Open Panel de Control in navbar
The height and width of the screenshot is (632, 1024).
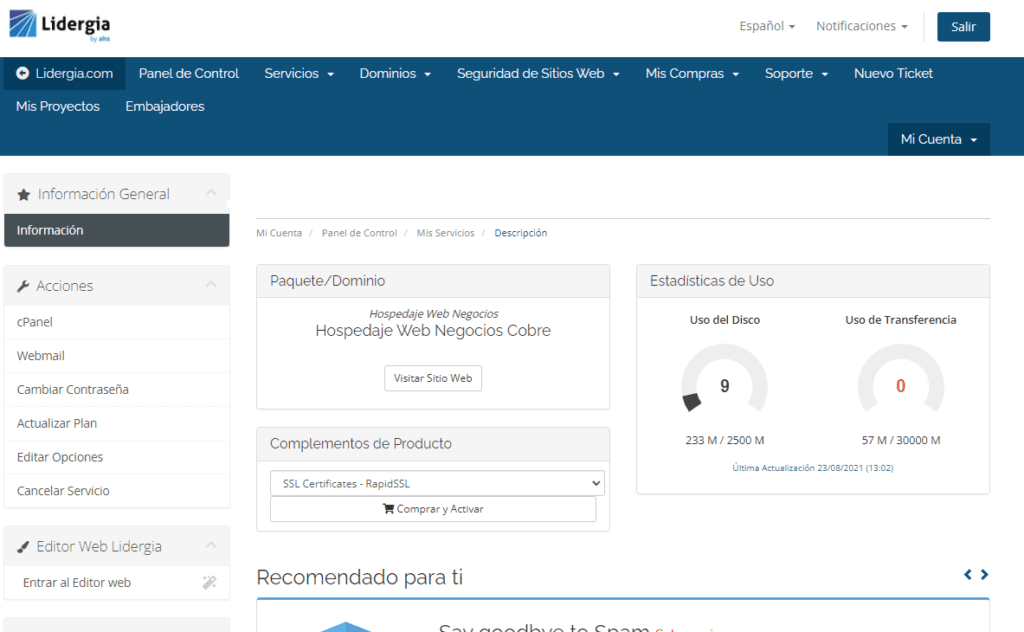189,73
